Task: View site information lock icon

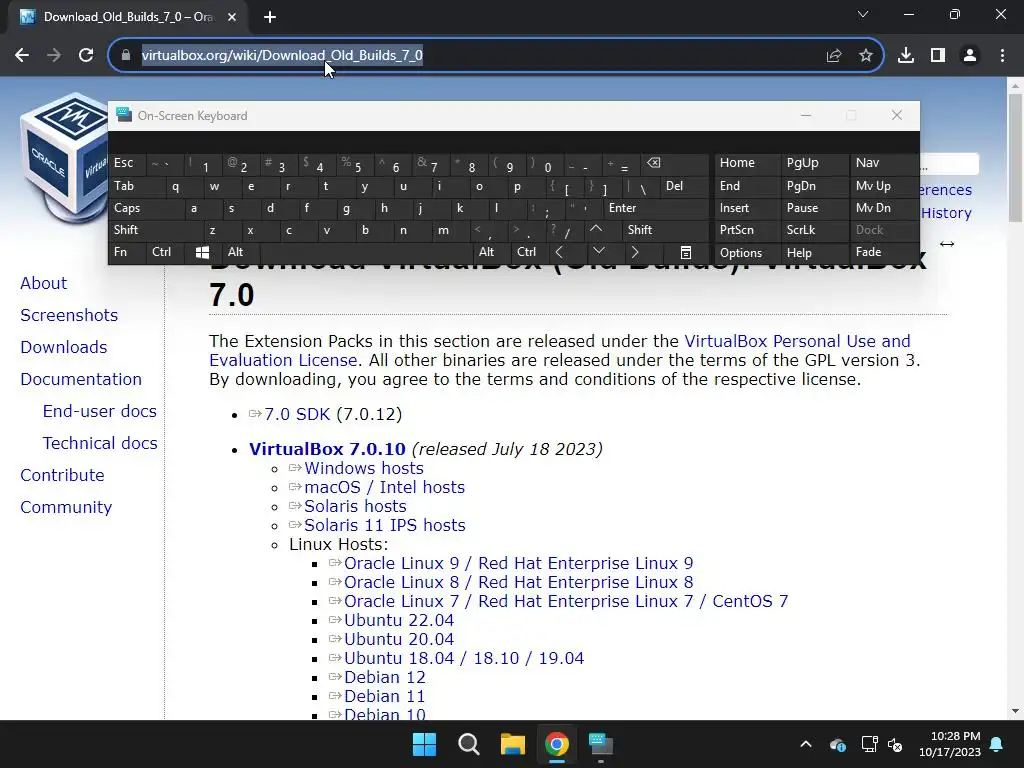Action: point(126,56)
